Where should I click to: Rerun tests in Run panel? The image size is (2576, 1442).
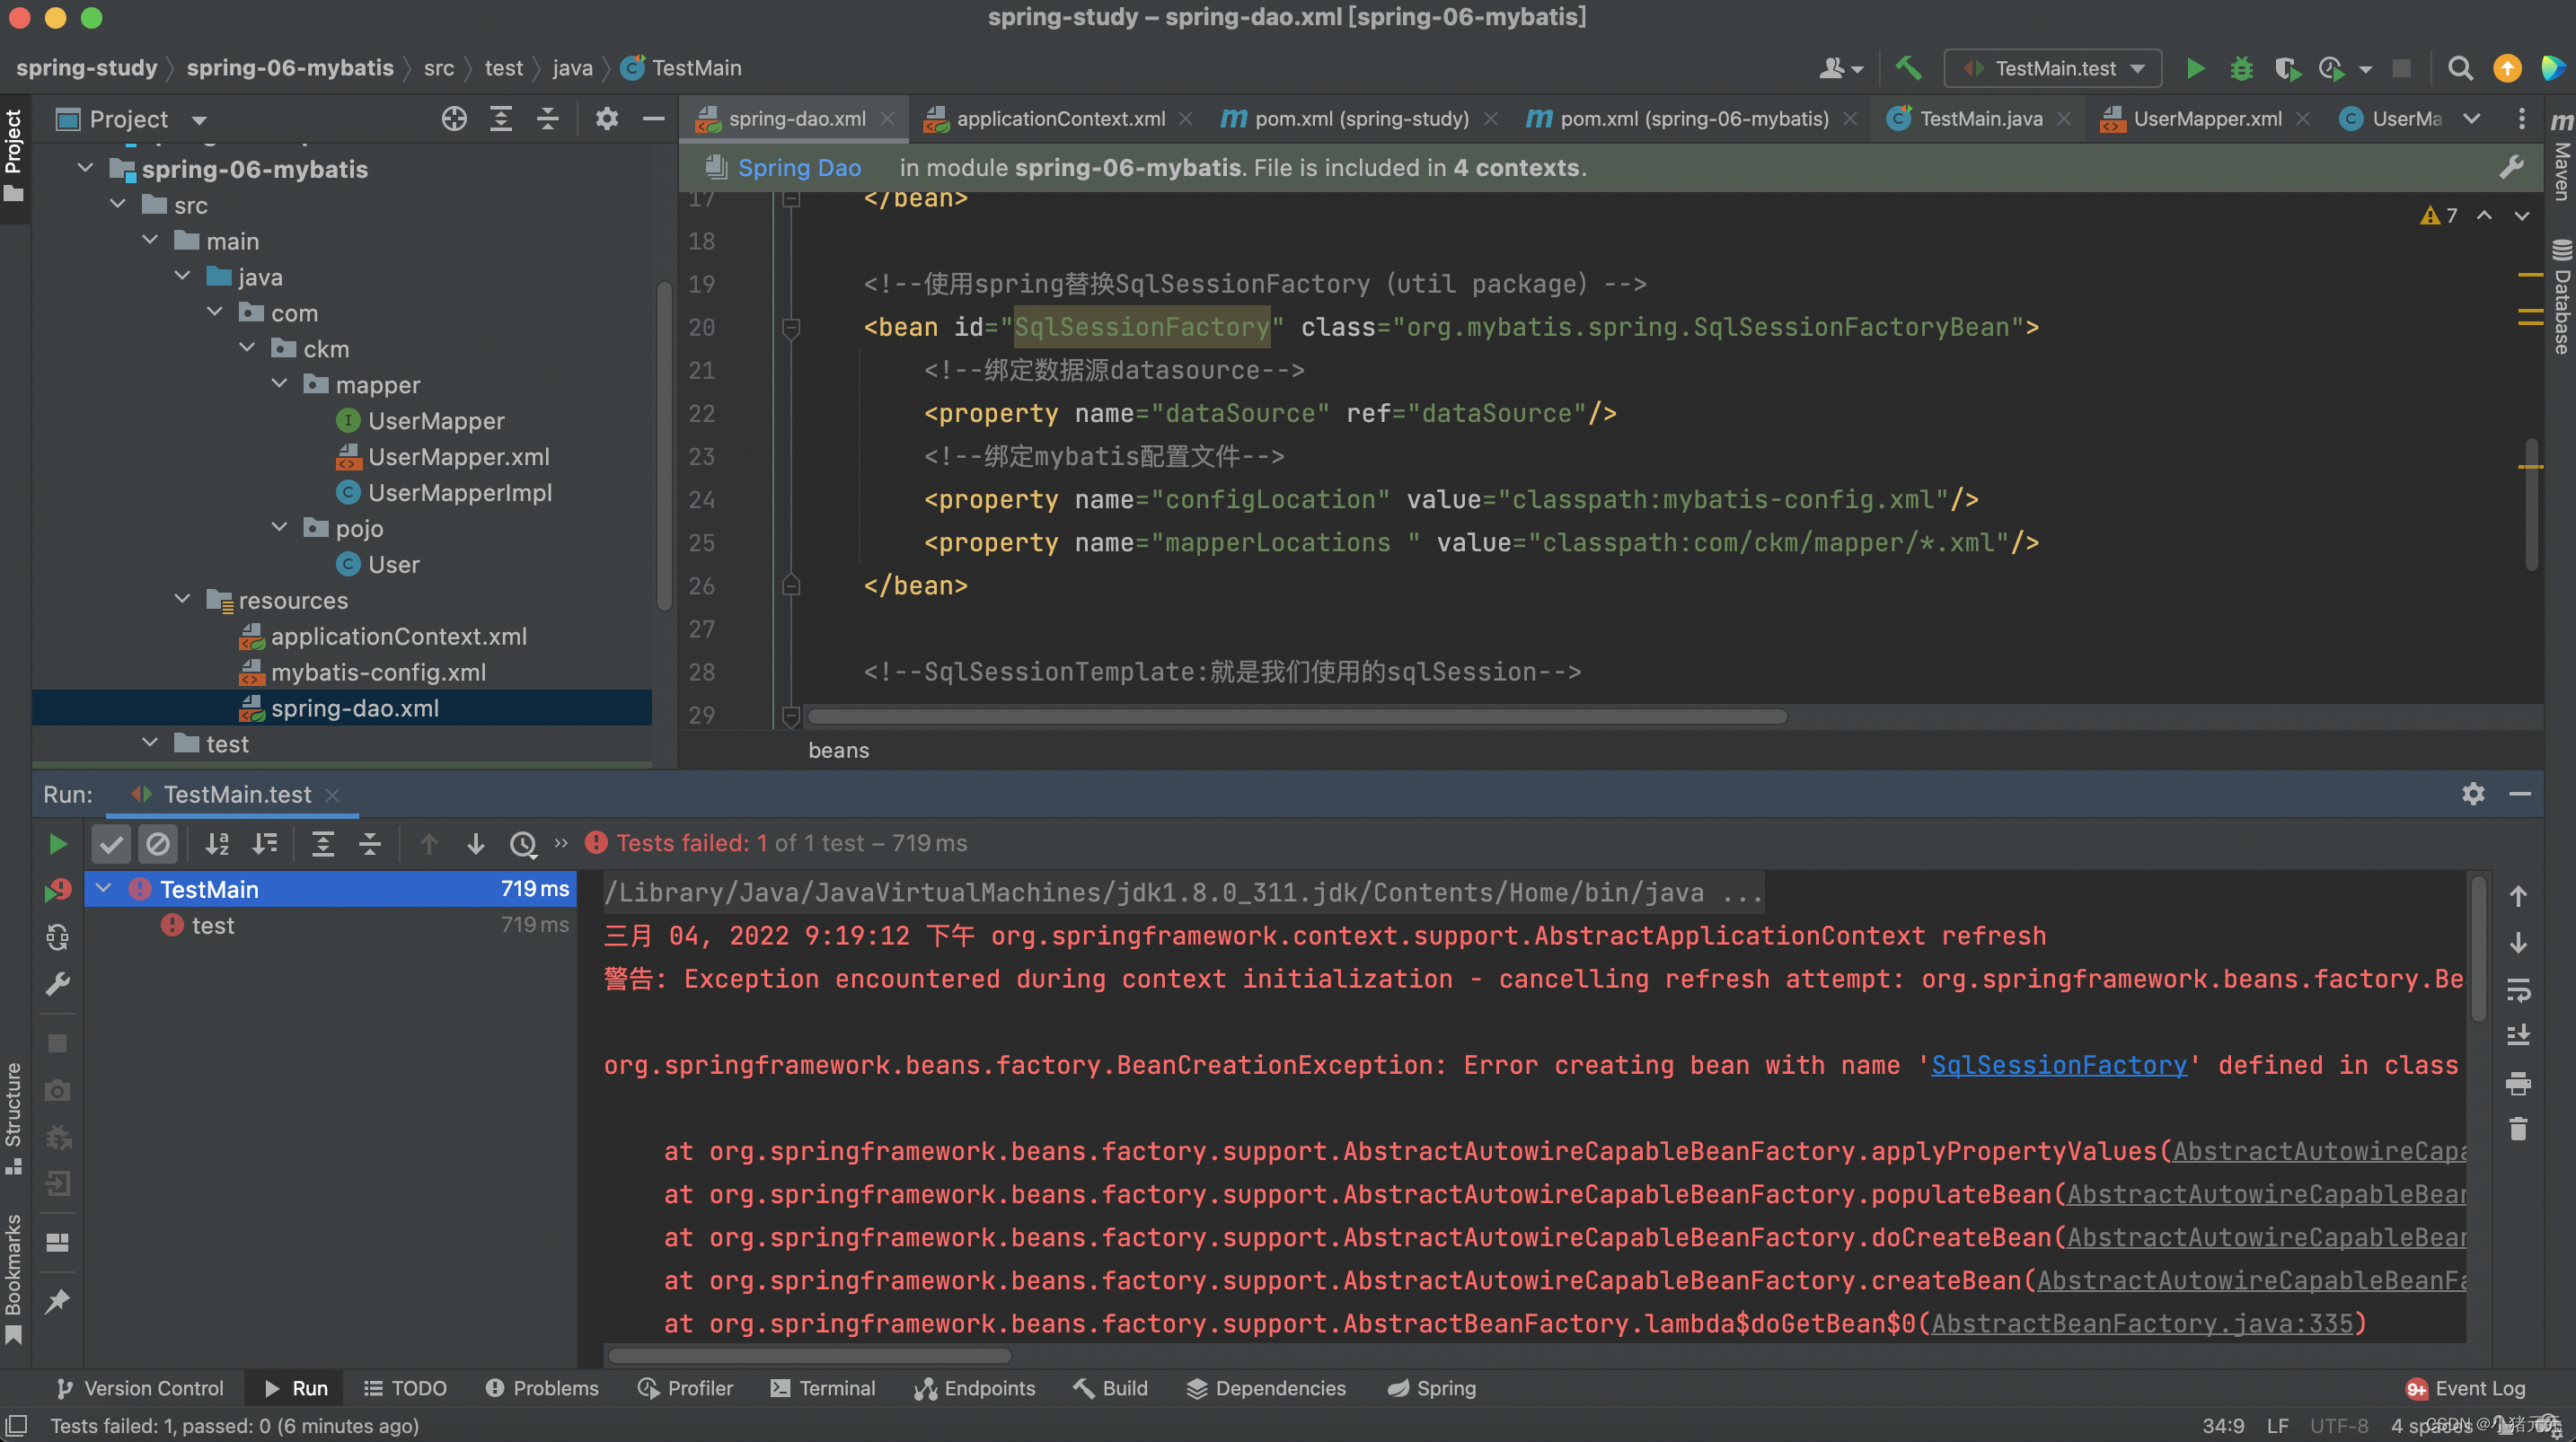click(x=58, y=844)
